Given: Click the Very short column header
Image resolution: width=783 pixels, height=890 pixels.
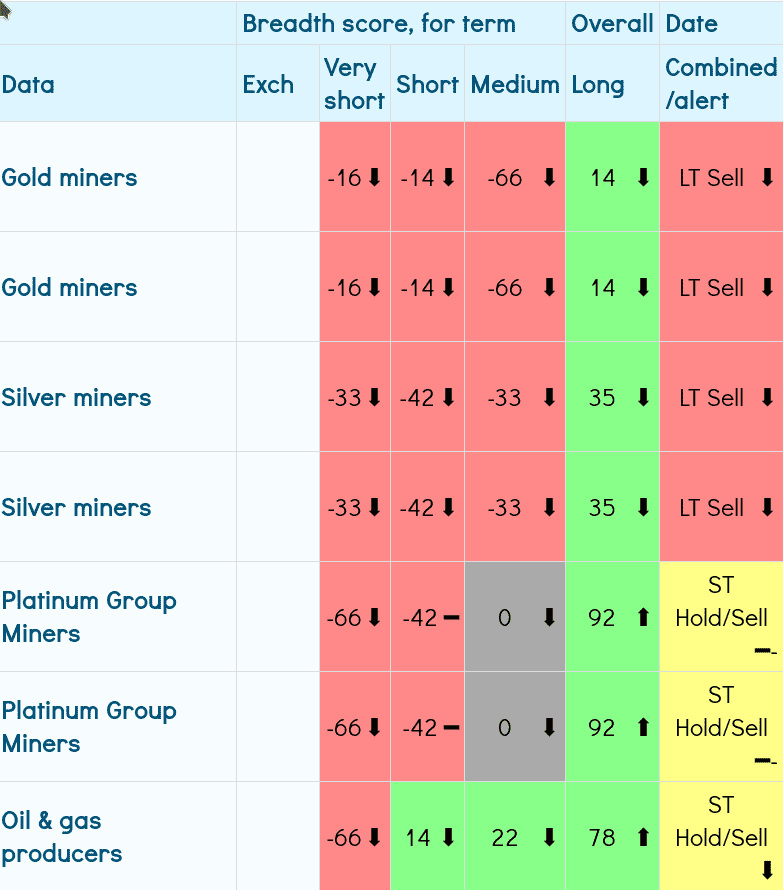Looking at the screenshot, I should click(354, 84).
